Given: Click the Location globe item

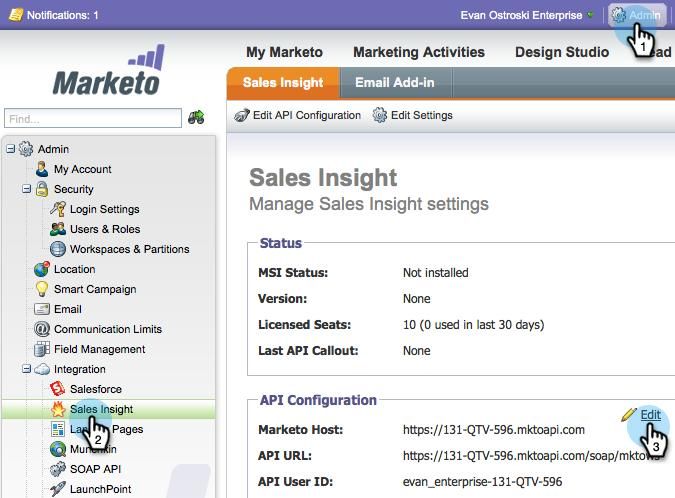Looking at the screenshot, I should (x=74, y=269).
